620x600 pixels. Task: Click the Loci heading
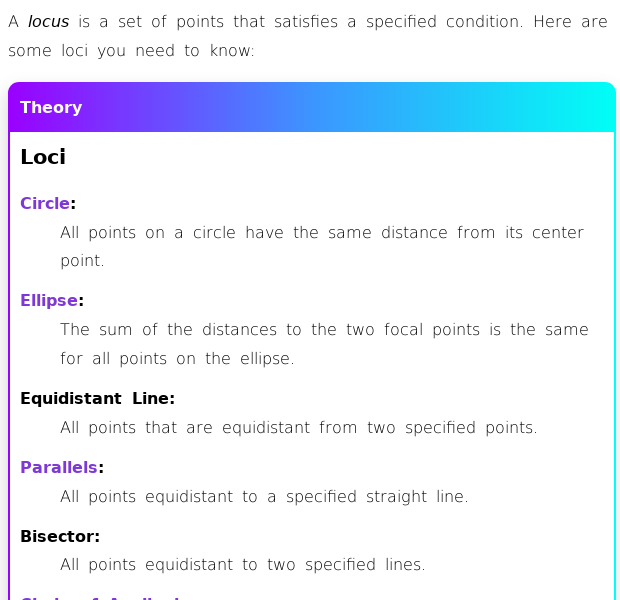coord(43,157)
